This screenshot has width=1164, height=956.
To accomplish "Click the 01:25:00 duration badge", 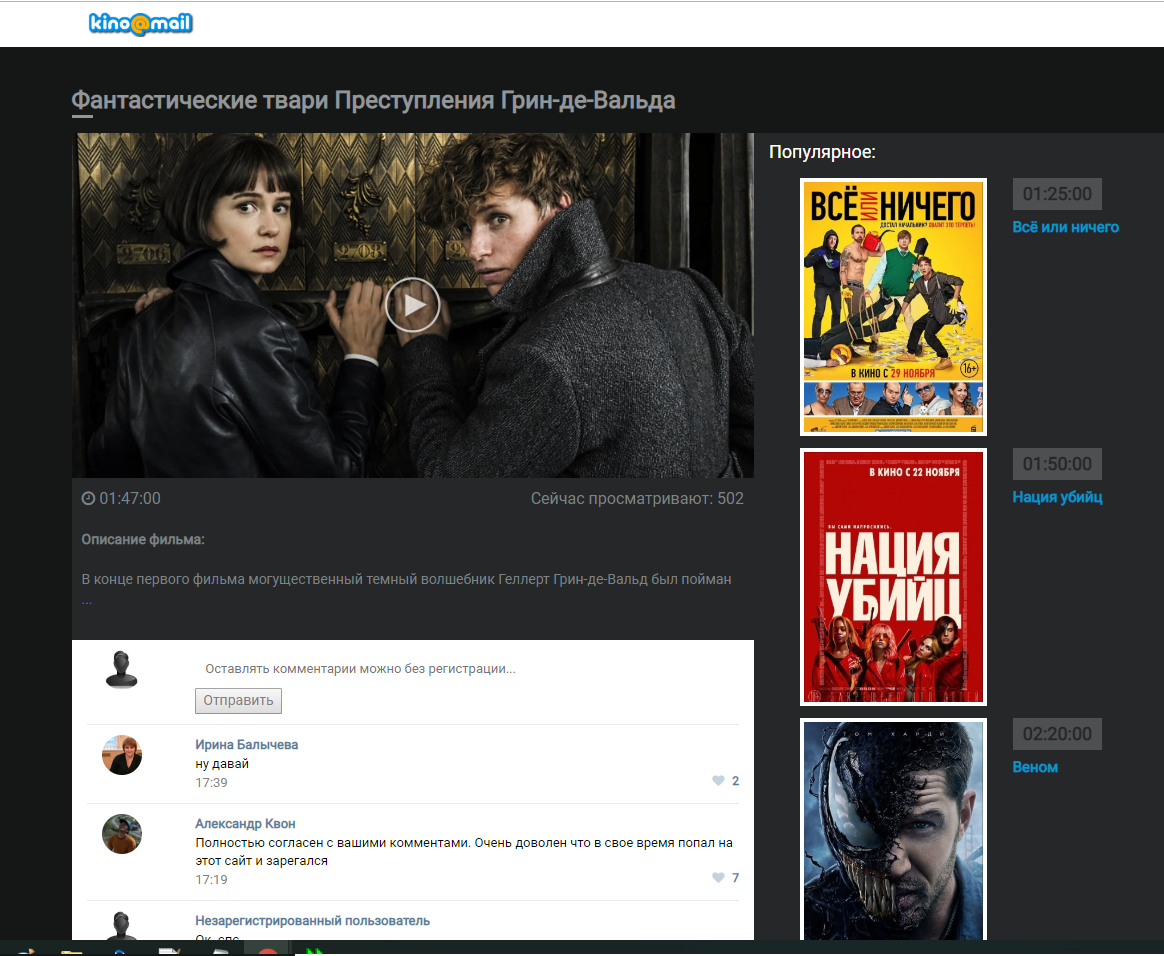I will tap(1057, 194).
